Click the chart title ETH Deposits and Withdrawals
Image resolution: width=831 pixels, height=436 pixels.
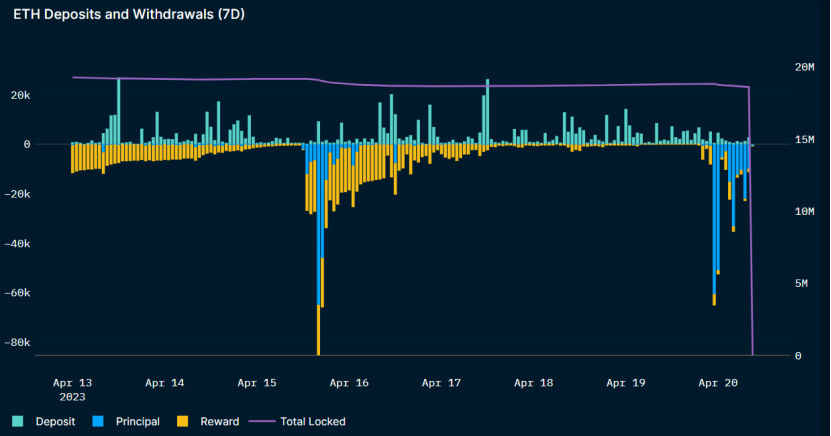[x=129, y=14]
